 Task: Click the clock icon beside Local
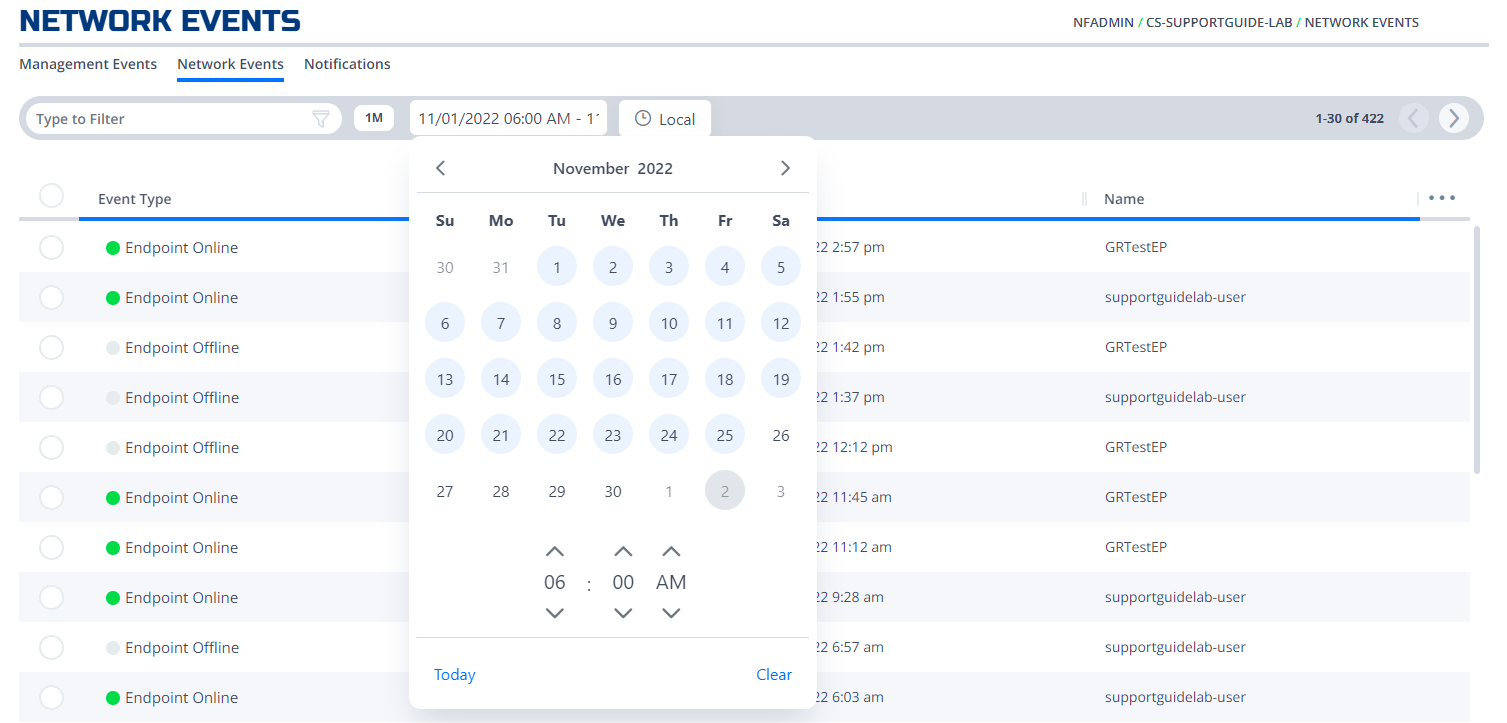click(x=643, y=118)
